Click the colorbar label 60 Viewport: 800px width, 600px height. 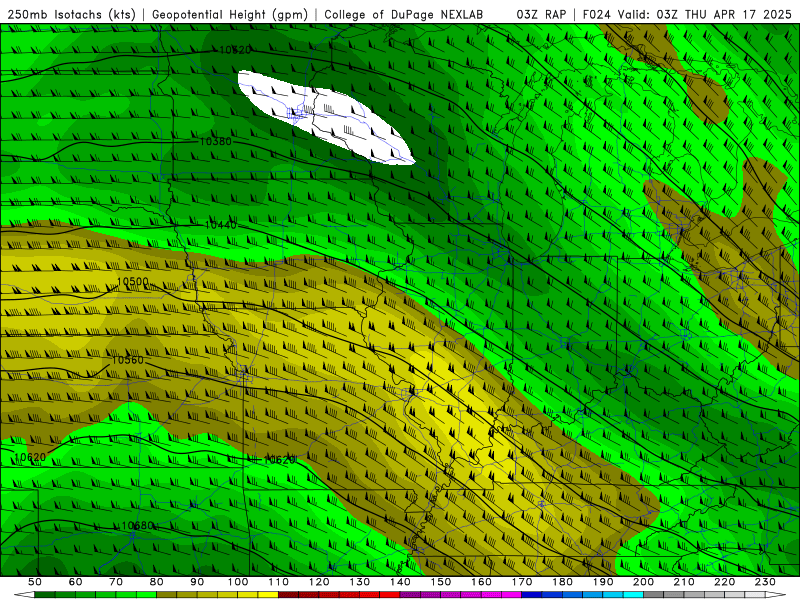[76, 582]
